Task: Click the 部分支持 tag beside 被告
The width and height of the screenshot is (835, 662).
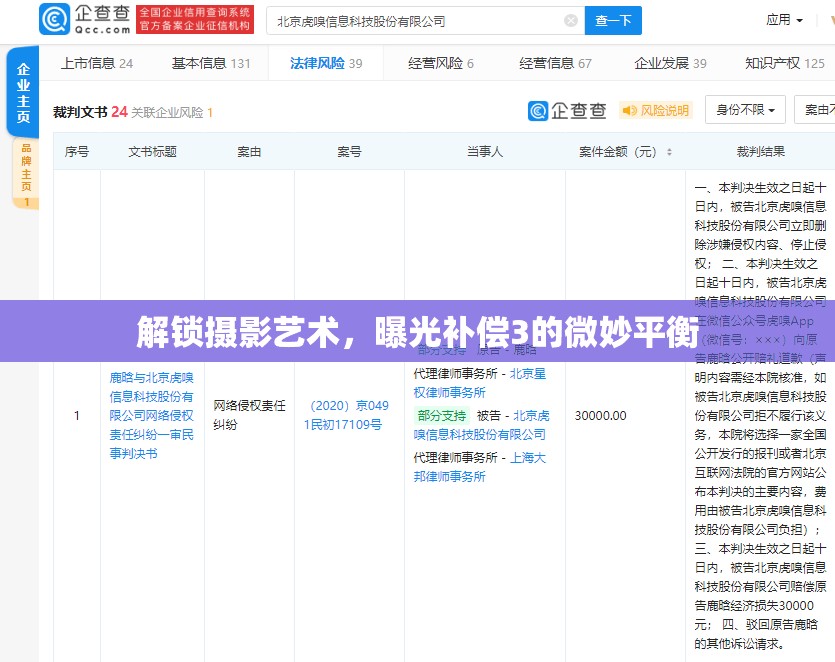Action: (441, 415)
